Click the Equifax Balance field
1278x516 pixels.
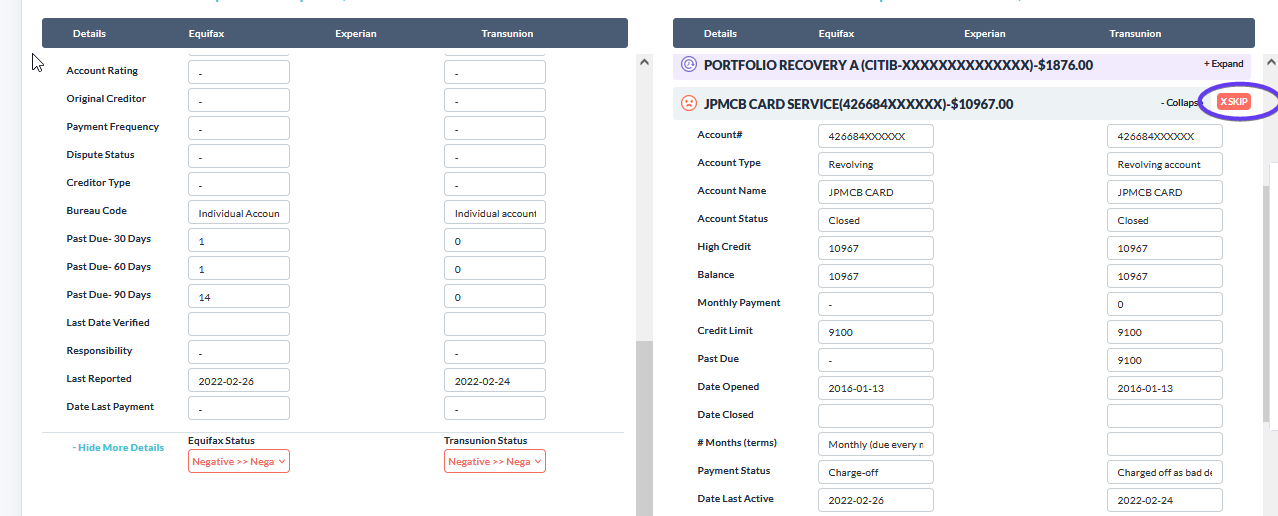[x=875, y=276]
